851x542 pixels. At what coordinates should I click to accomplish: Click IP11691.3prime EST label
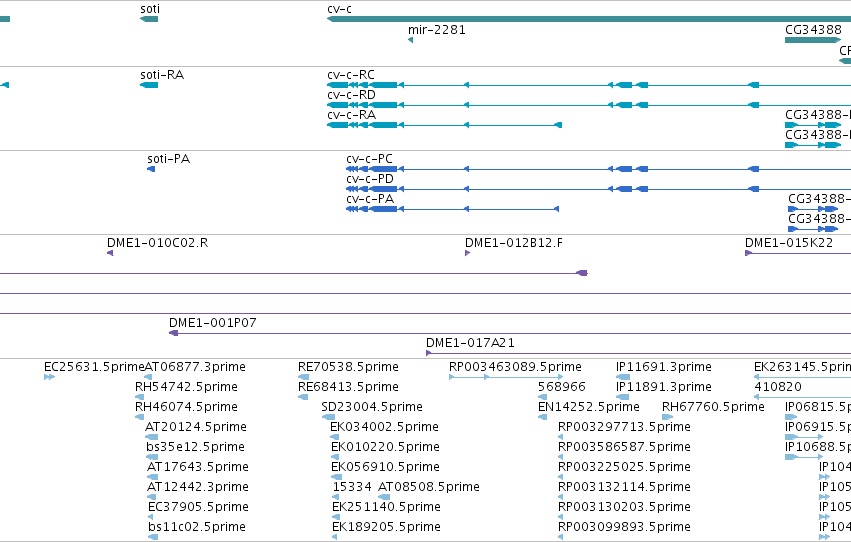(x=664, y=366)
